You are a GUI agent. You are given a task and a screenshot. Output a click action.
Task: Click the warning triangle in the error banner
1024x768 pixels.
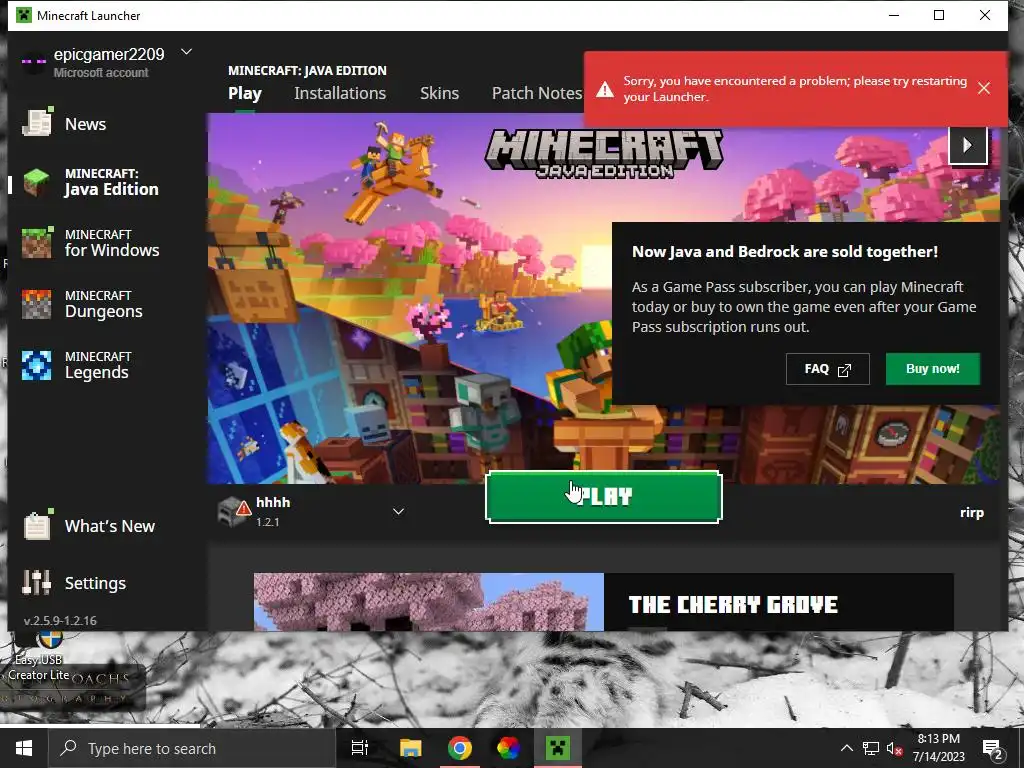605,89
